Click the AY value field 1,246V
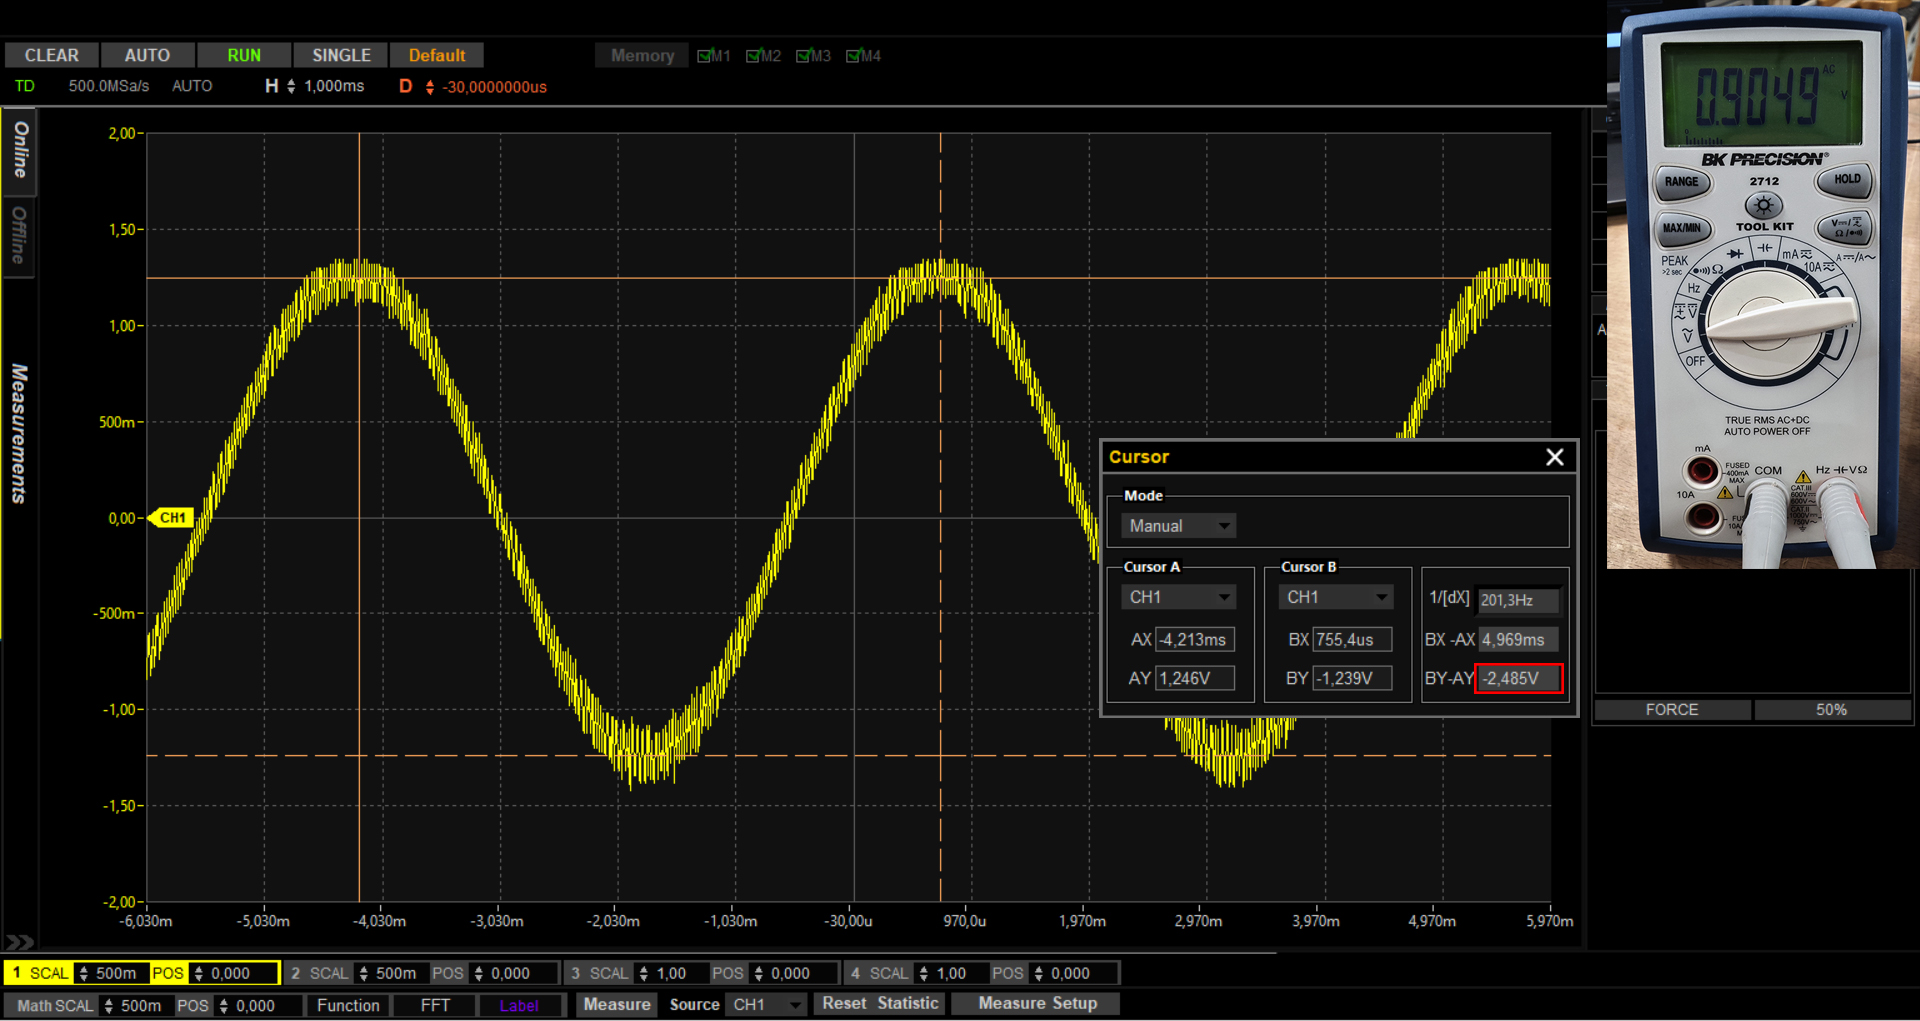 pos(1195,678)
